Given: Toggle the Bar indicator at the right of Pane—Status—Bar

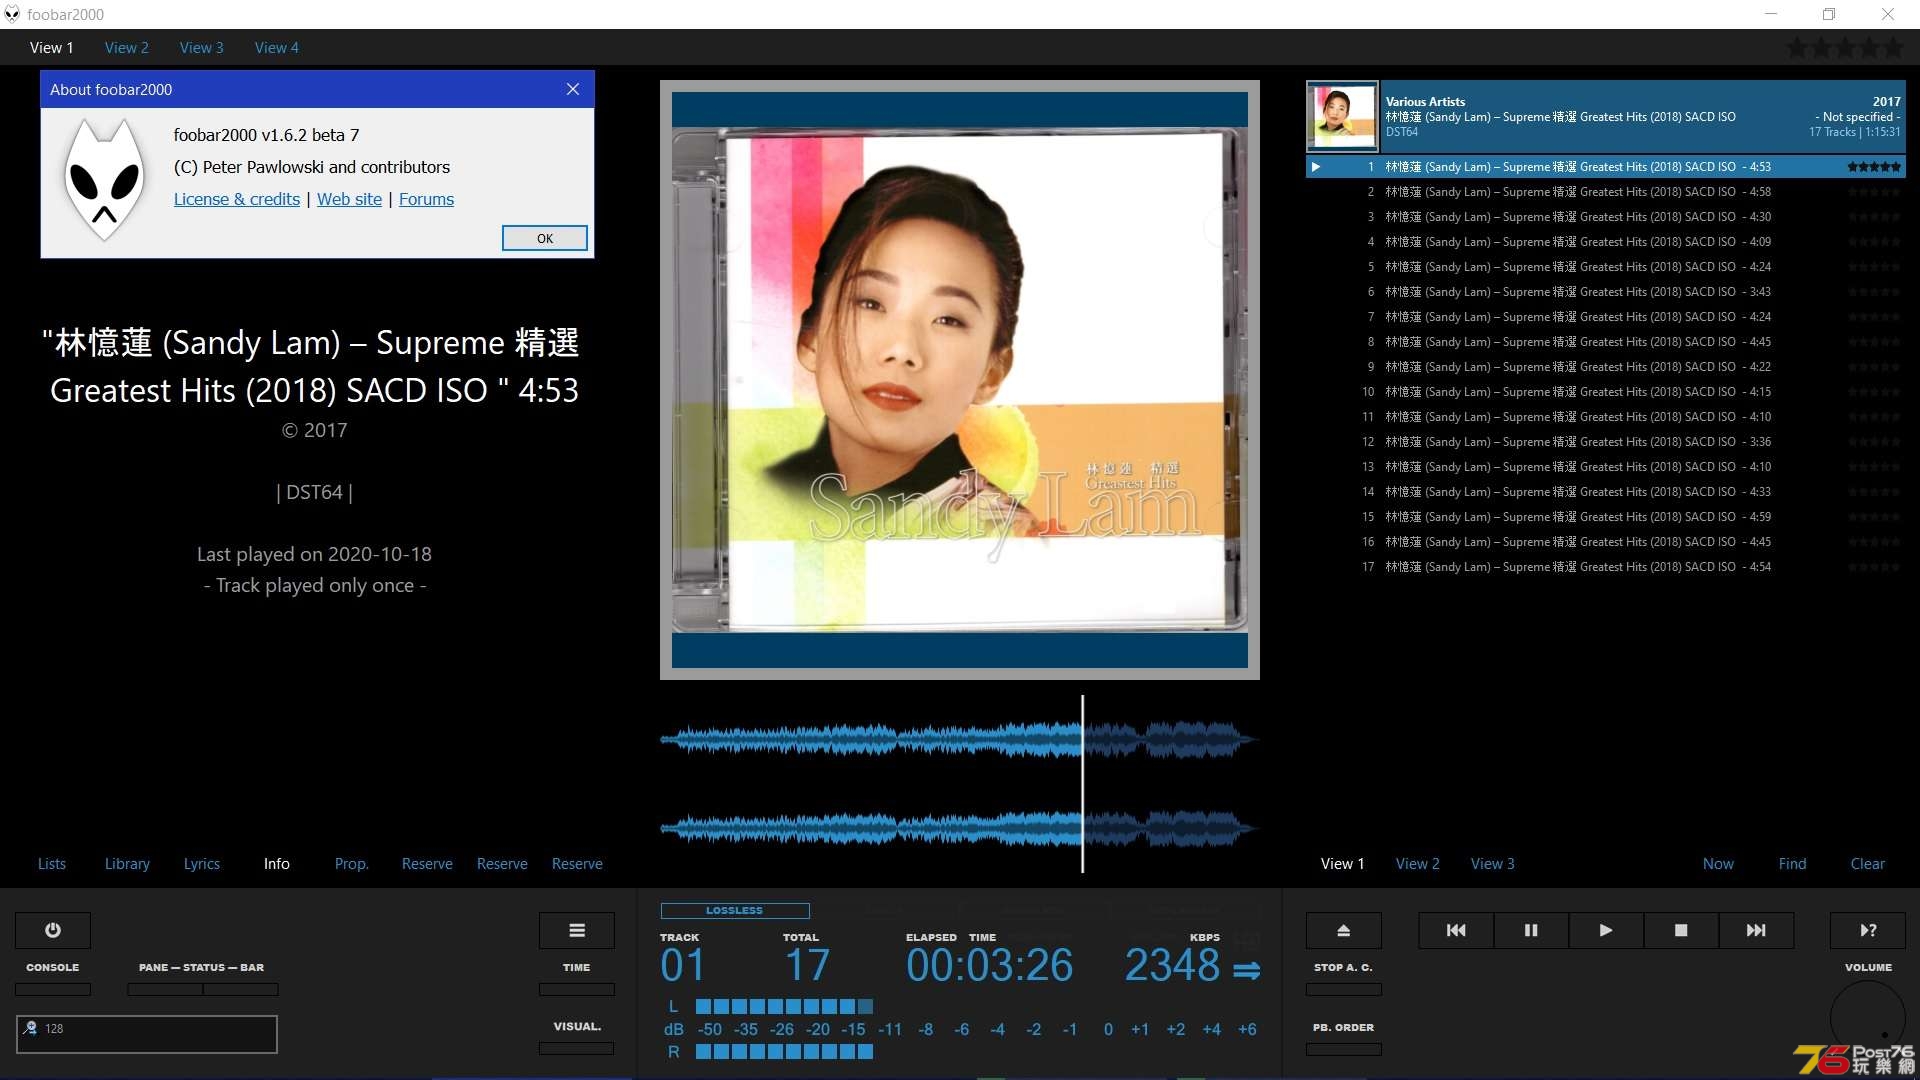Looking at the screenshot, I should (x=241, y=989).
